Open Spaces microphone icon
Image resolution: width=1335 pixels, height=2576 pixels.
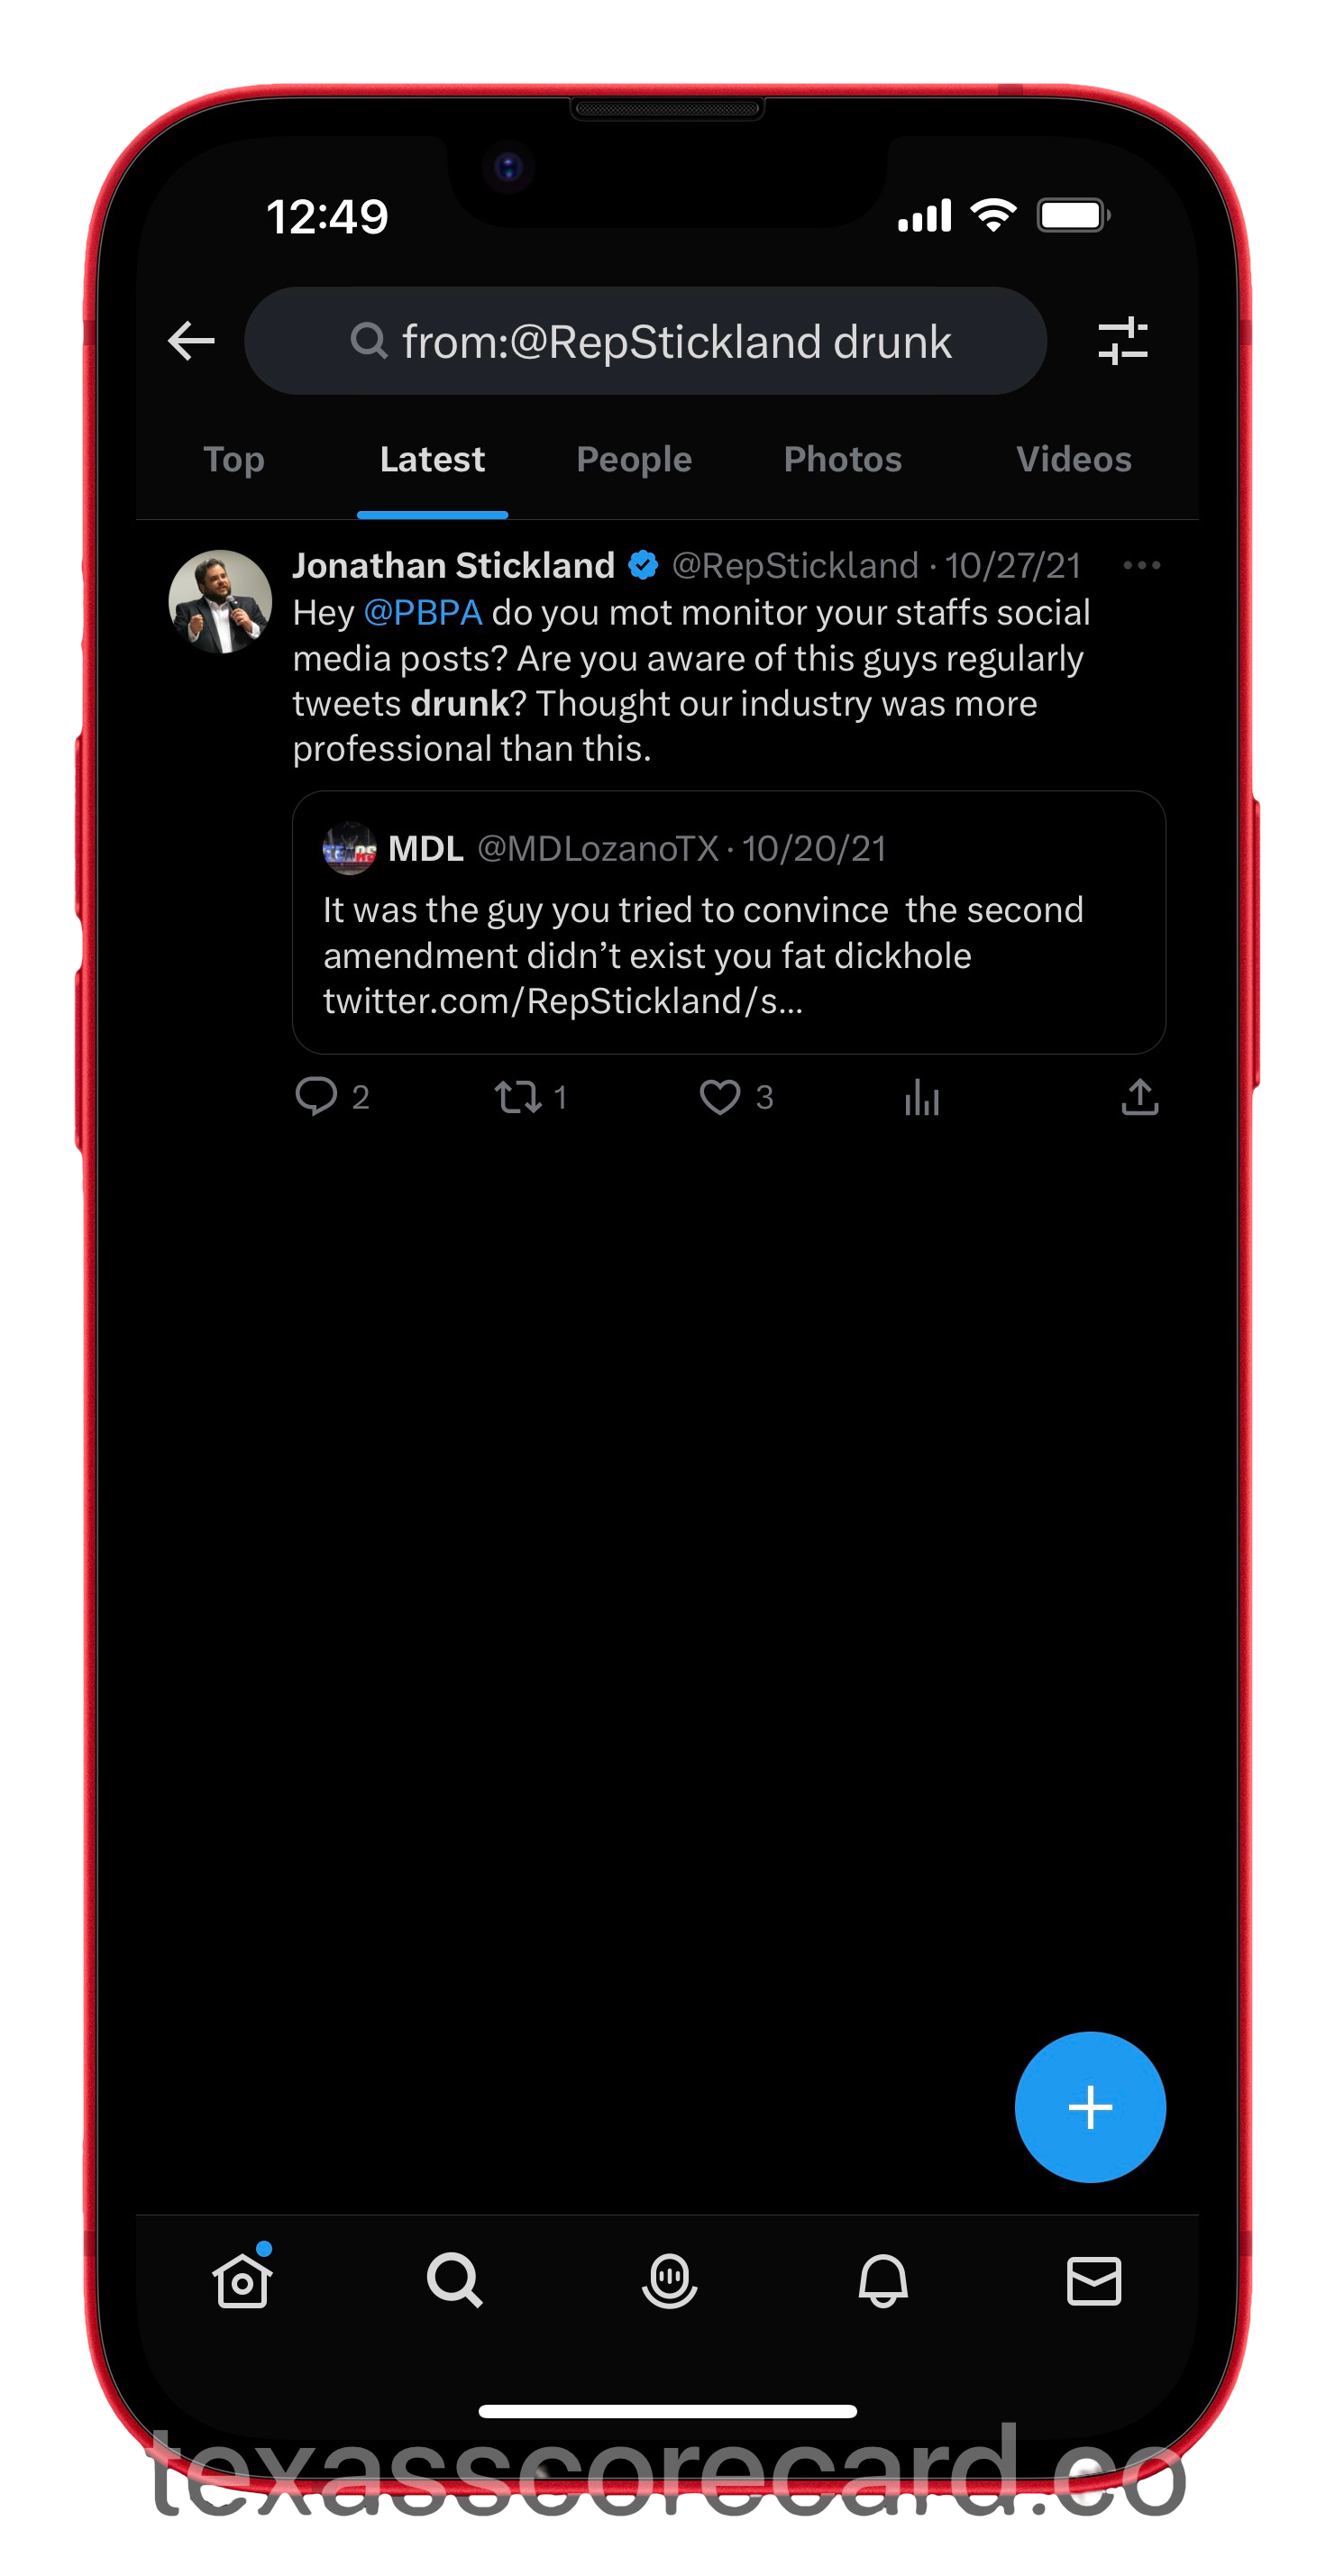click(668, 2280)
